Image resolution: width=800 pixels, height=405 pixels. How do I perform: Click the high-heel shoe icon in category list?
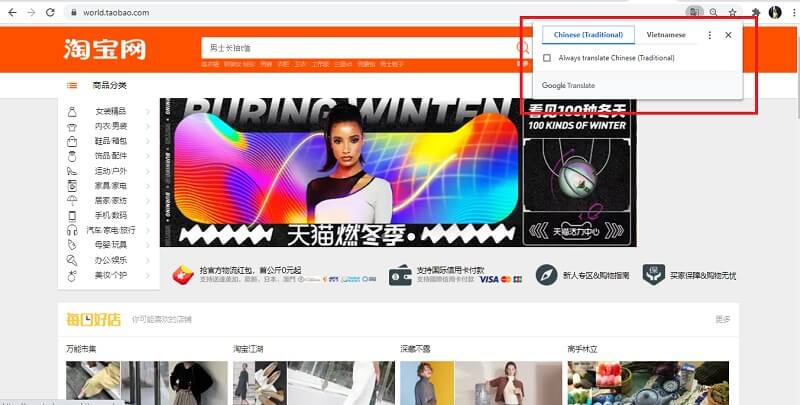tap(72, 171)
